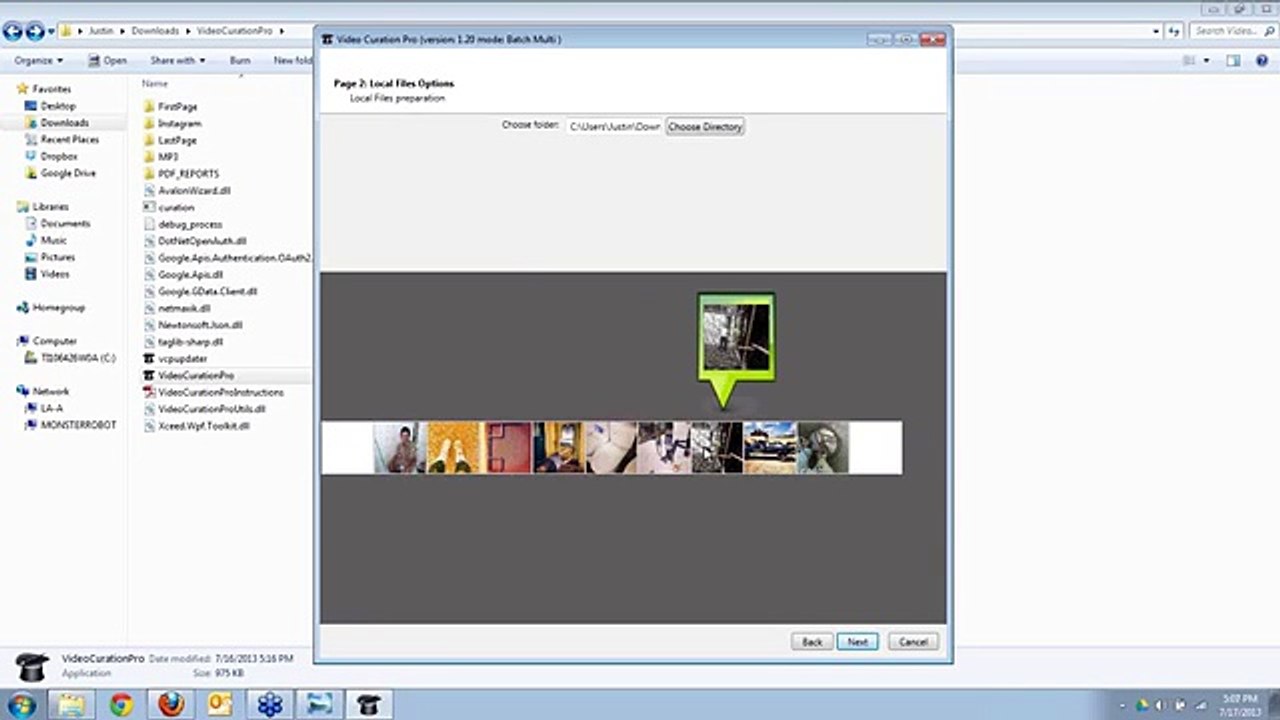This screenshot has width=1280, height=720.
Task: Select the FirstPage folder icon
Action: coord(149,106)
